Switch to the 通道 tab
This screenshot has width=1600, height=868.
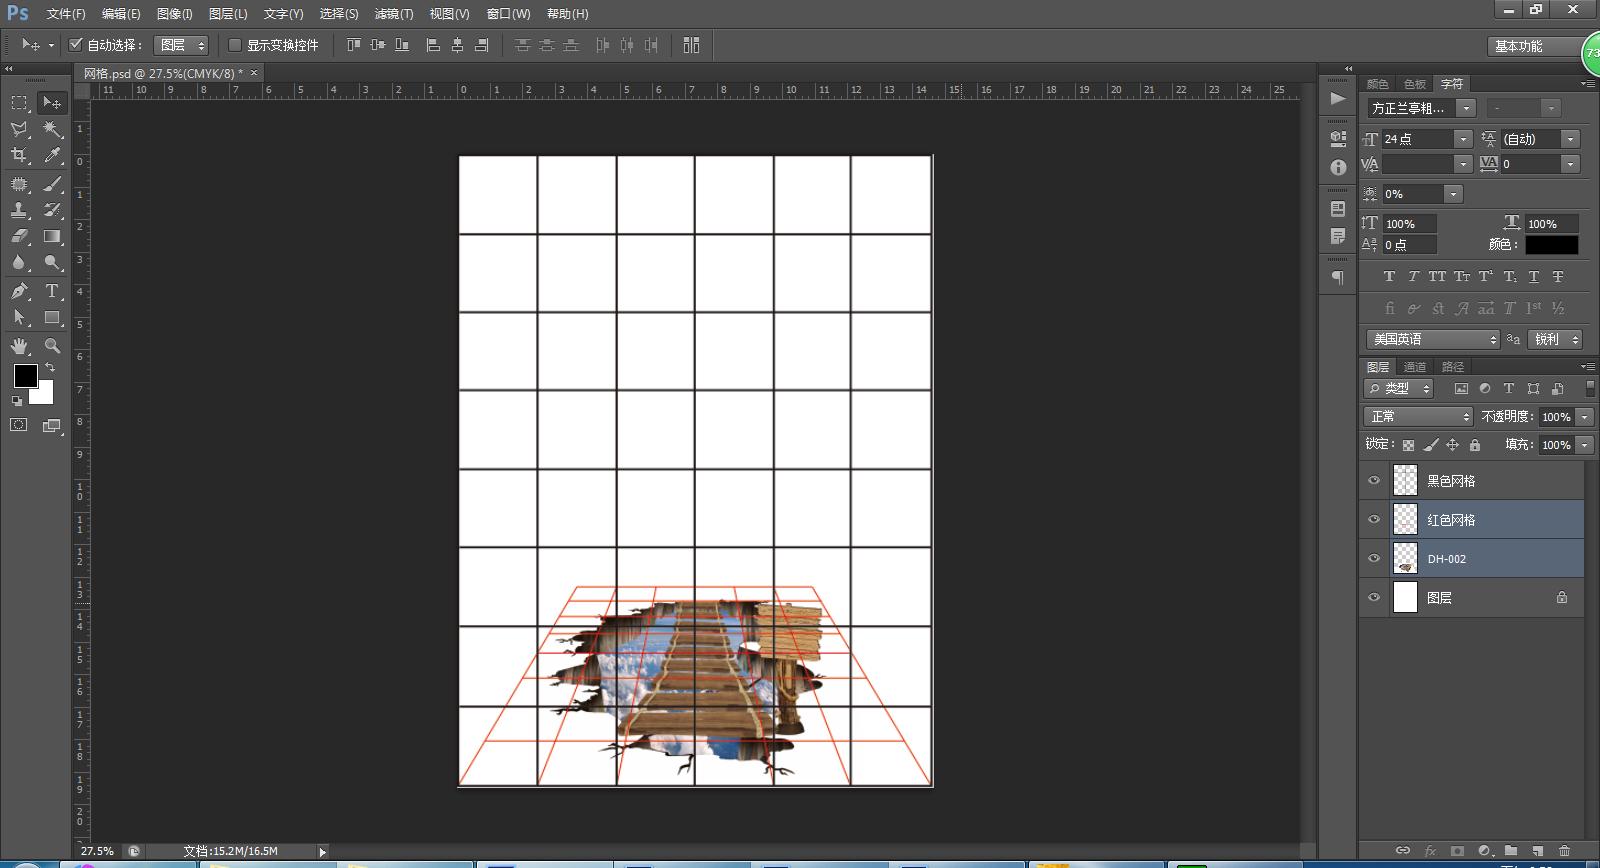pyautogui.click(x=1414, y=367)
